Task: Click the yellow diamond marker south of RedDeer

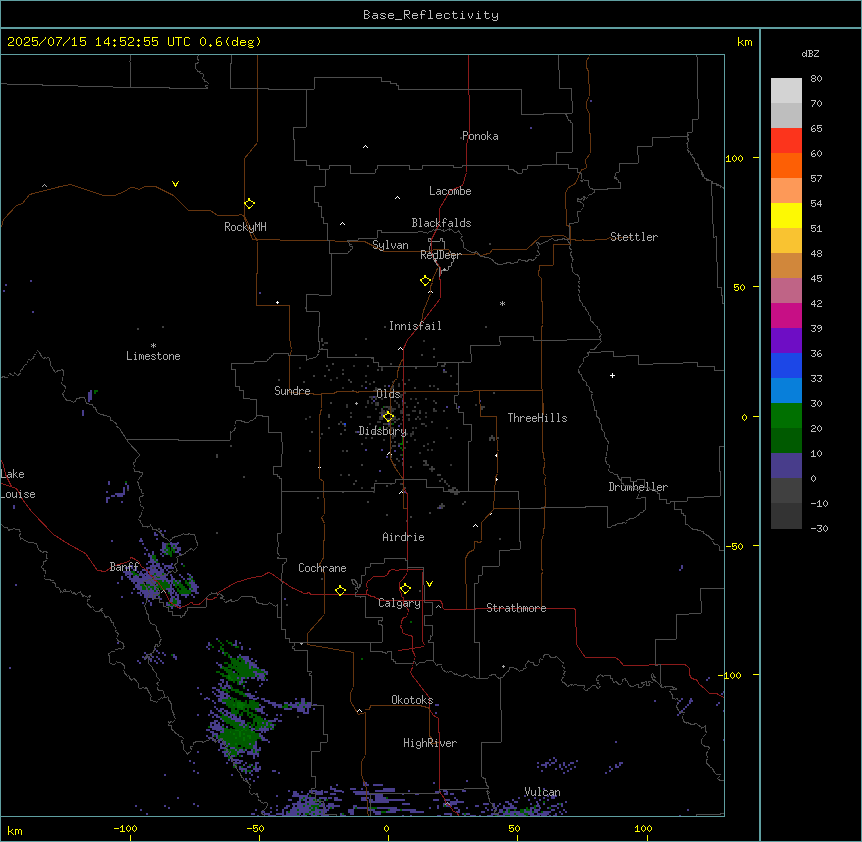Action: tap(426, 281)
